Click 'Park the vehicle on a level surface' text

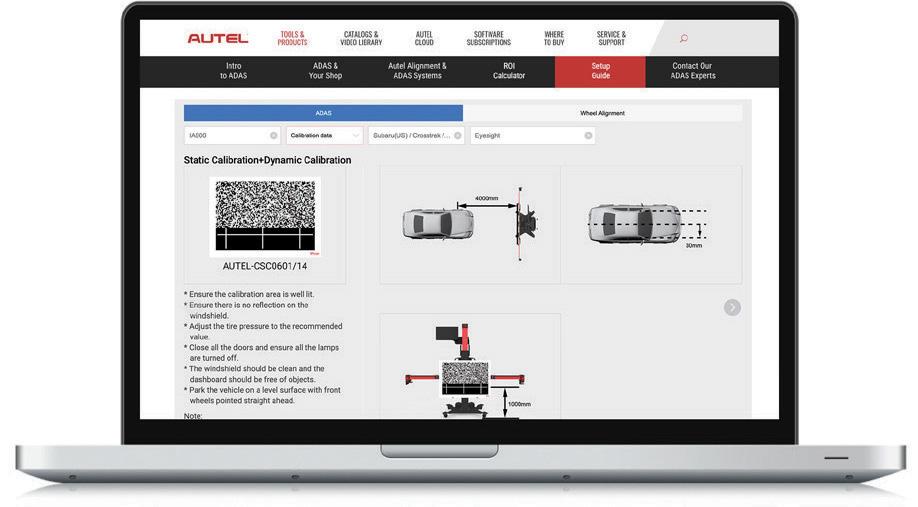tap(262, 395)
